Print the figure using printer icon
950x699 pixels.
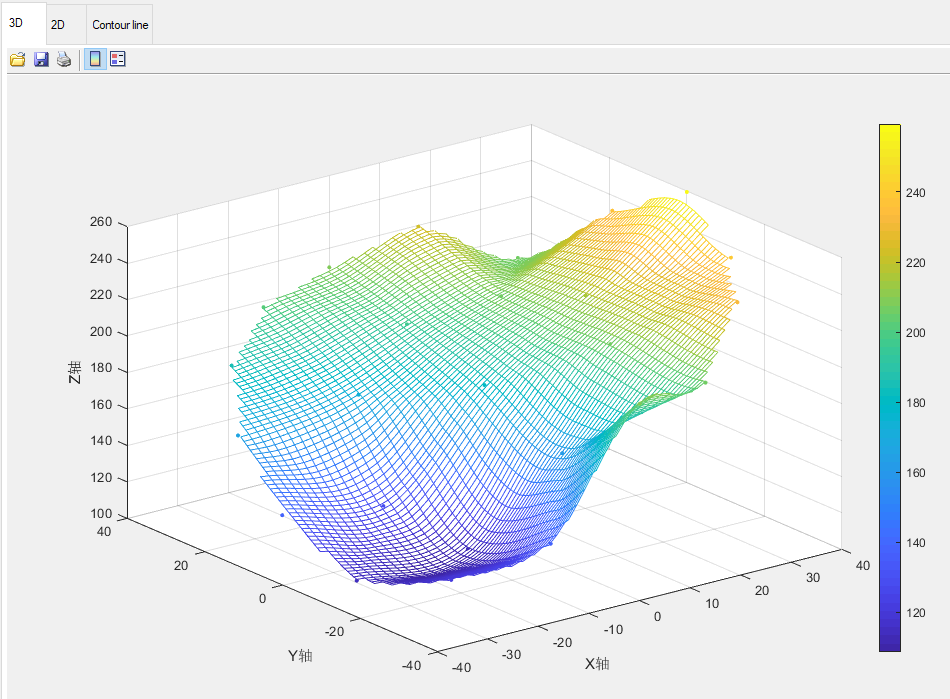(64, 59)
